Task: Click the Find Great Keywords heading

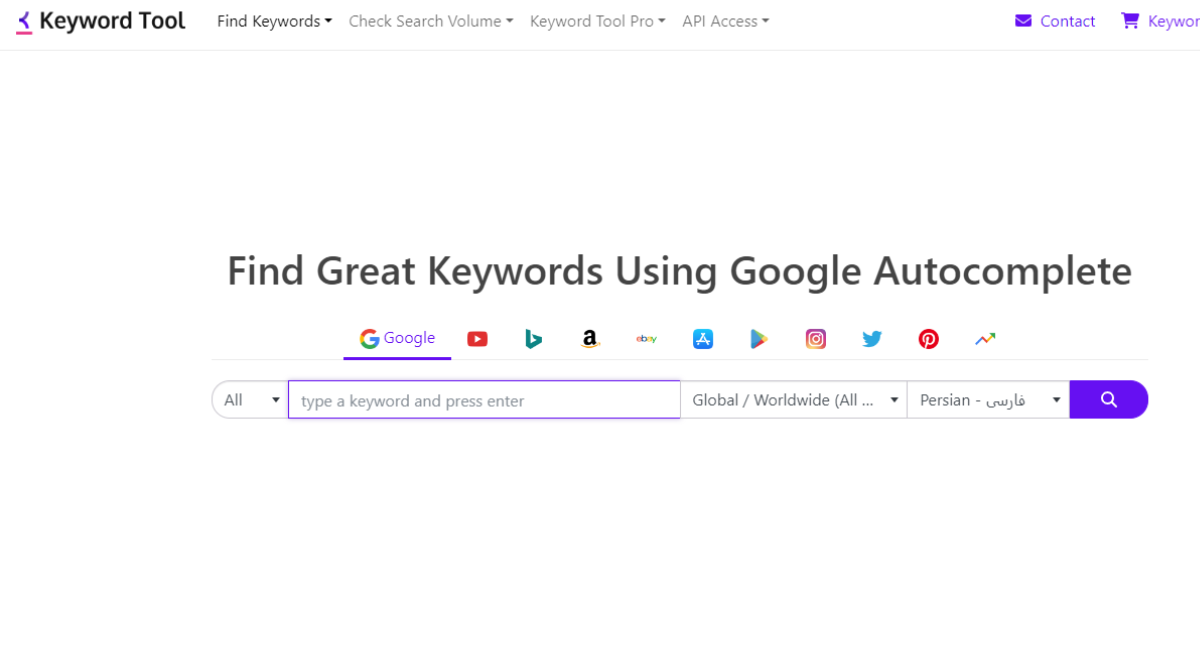Action: click(679, 272)
